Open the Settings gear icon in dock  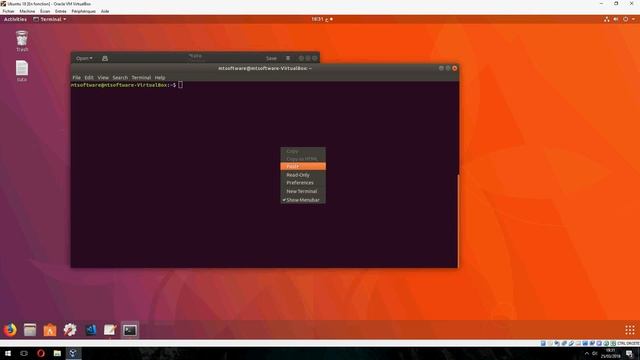[70, 330]
